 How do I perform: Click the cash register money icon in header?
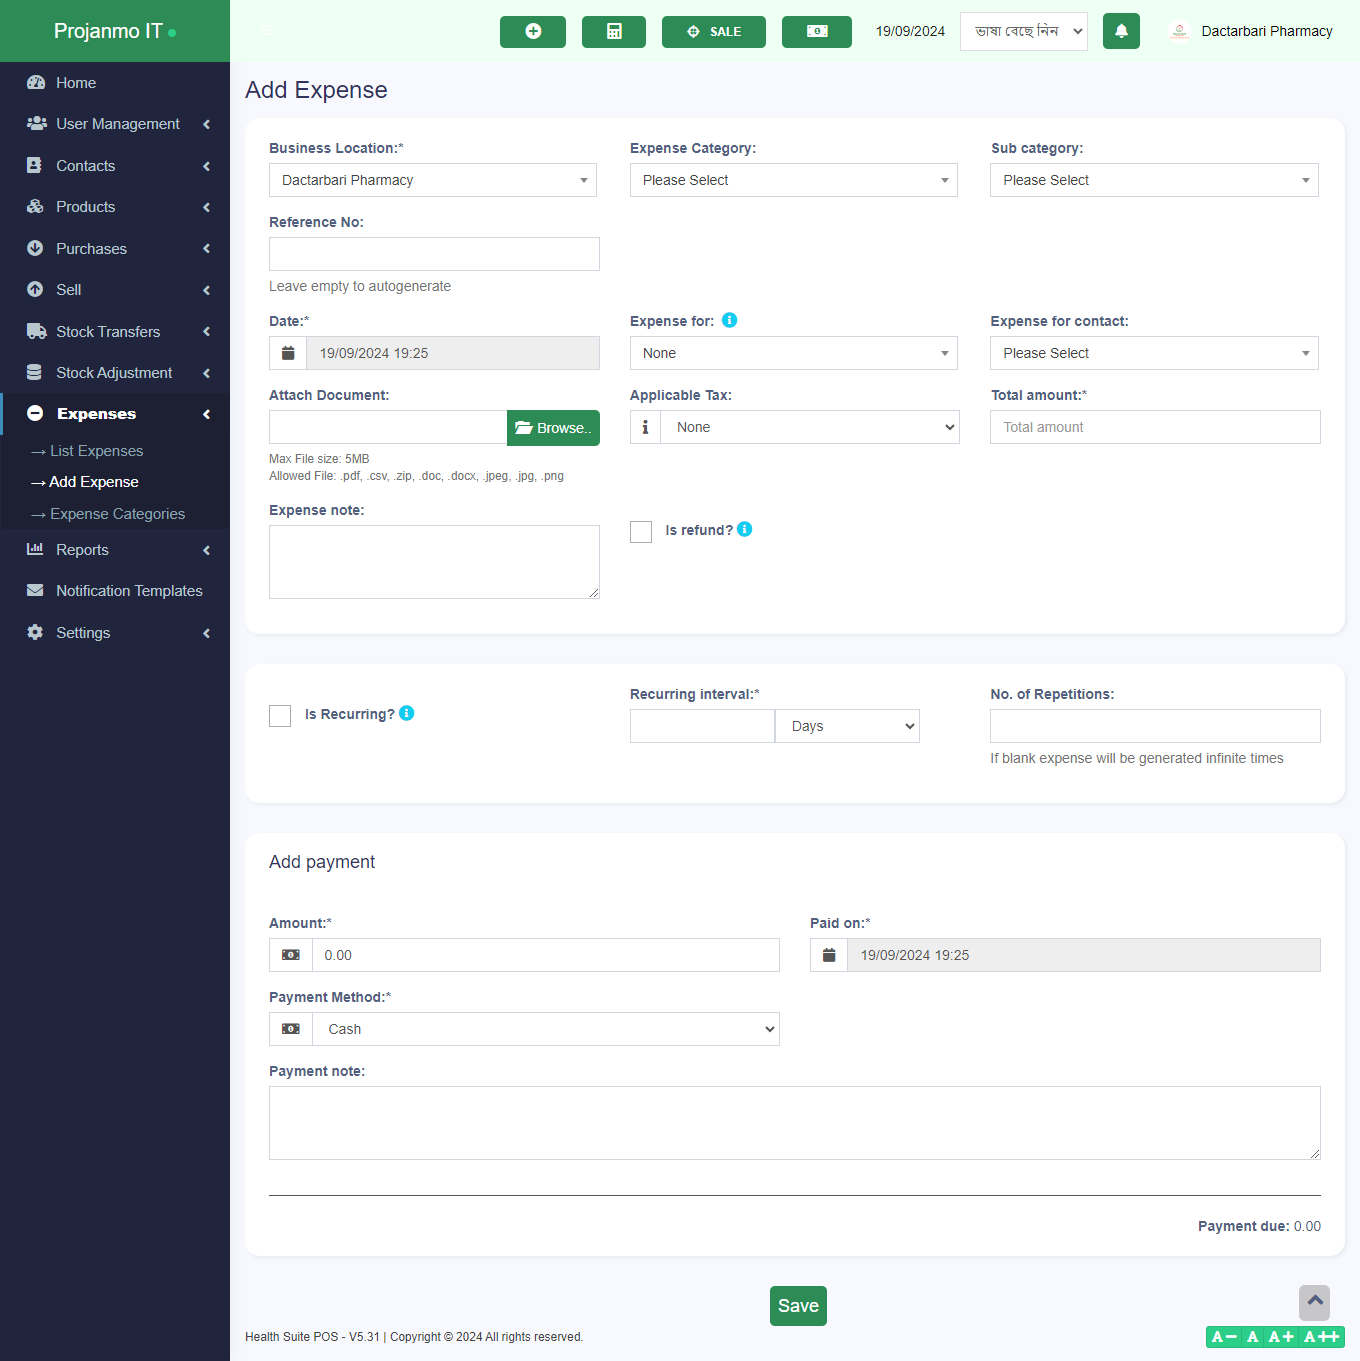pyautogui.click(x=816, y=31)
